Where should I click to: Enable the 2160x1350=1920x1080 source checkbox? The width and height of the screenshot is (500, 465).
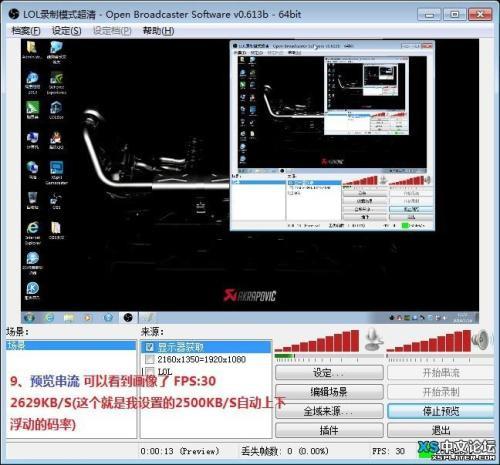pos(150,359)
